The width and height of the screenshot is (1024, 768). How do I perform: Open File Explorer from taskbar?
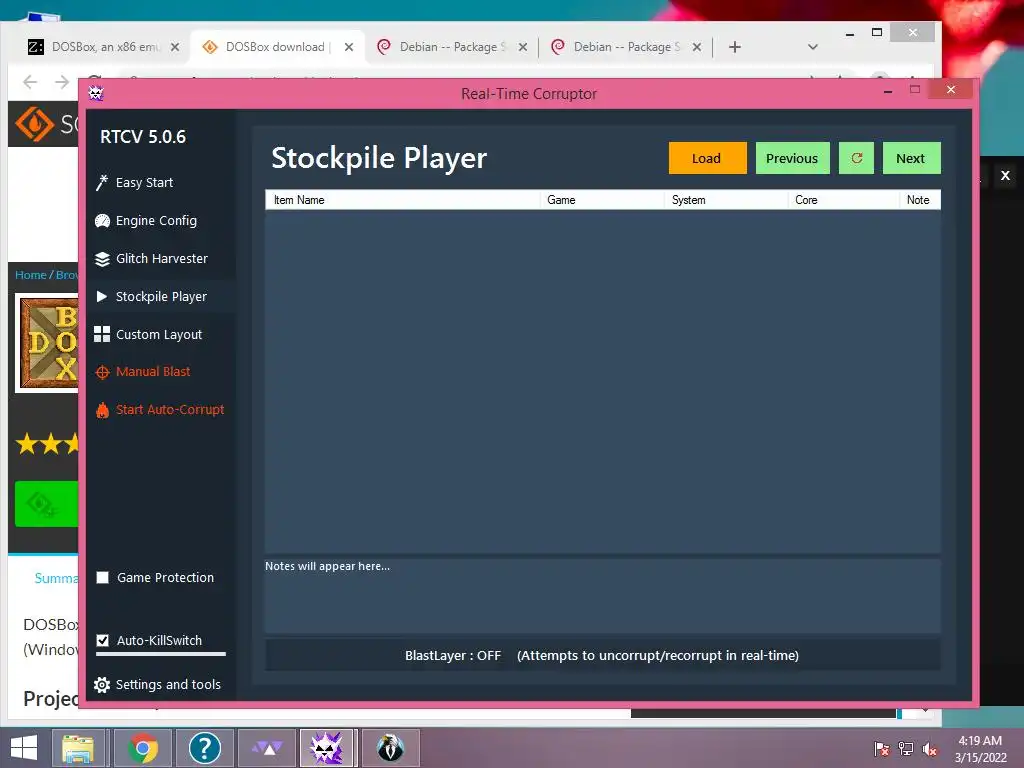point(78,748)
